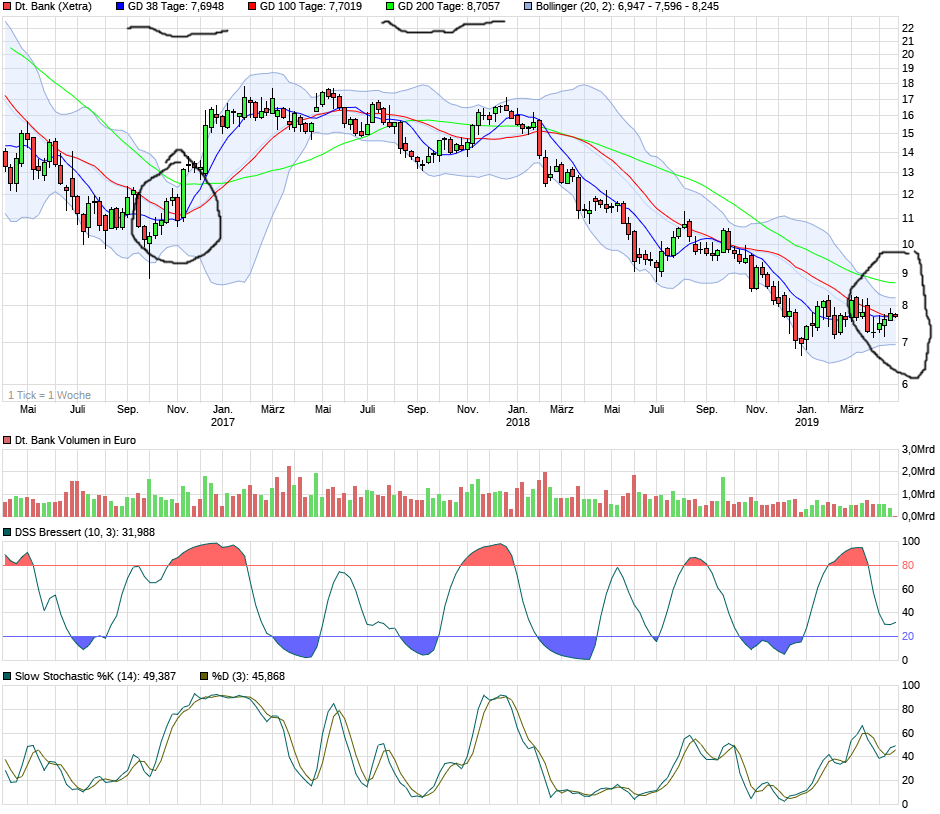Click the green GD 200 Tage legend swatch
The width and height of the screenshot is (940, 814).
click(x=390, y=7)
